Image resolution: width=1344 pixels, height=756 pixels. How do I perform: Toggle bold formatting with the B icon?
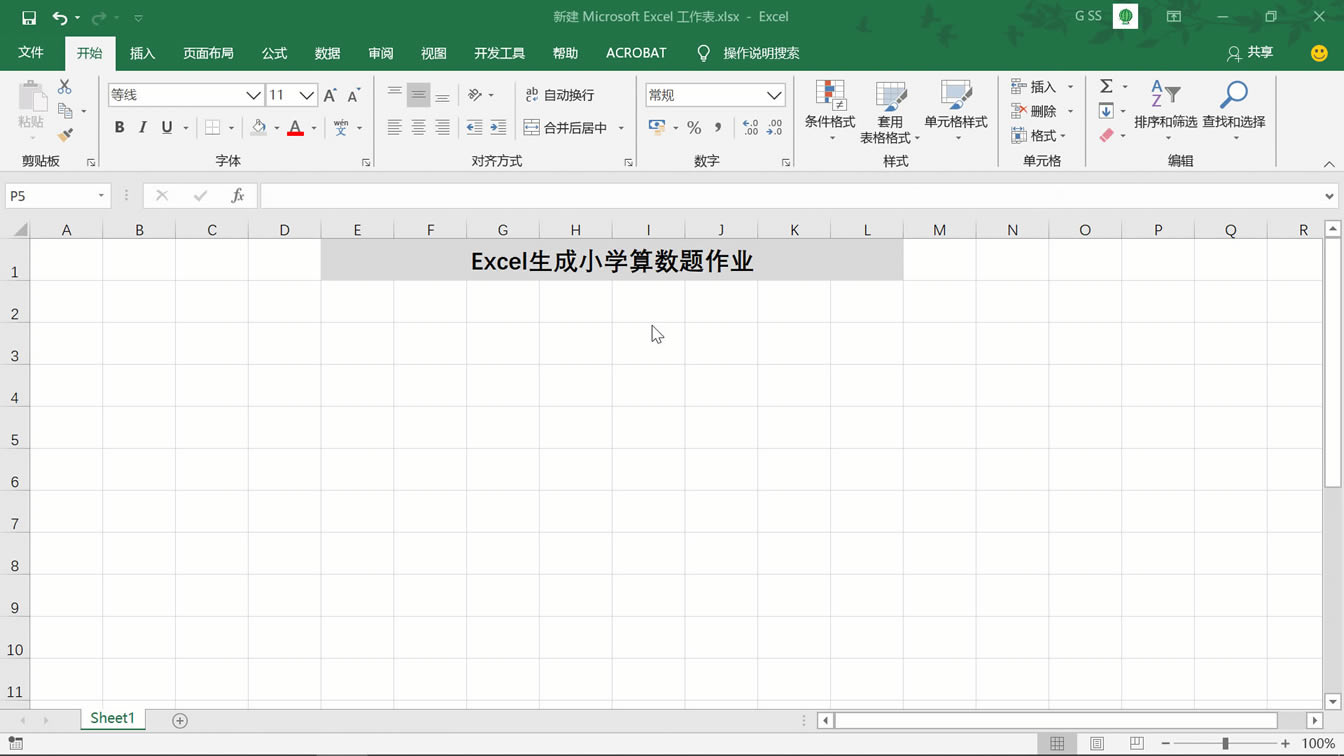[119, 127]
